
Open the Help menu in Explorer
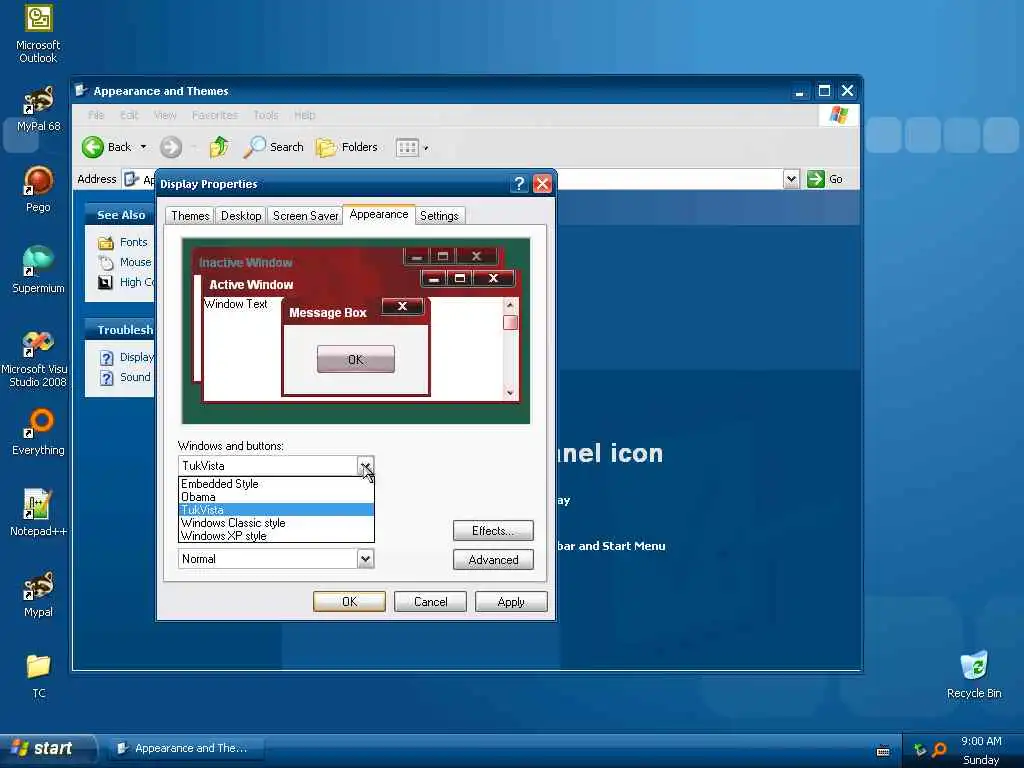(x=304, y=115)
